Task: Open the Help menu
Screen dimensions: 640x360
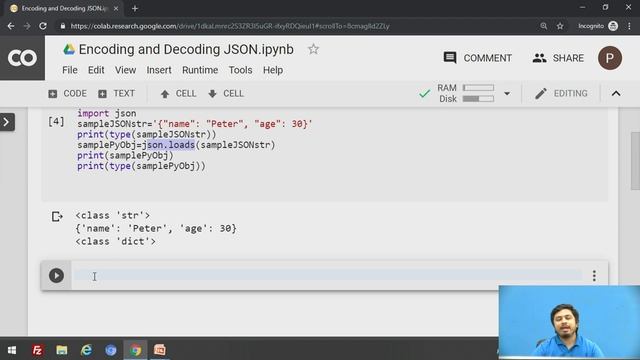Action: pos(273,70)
